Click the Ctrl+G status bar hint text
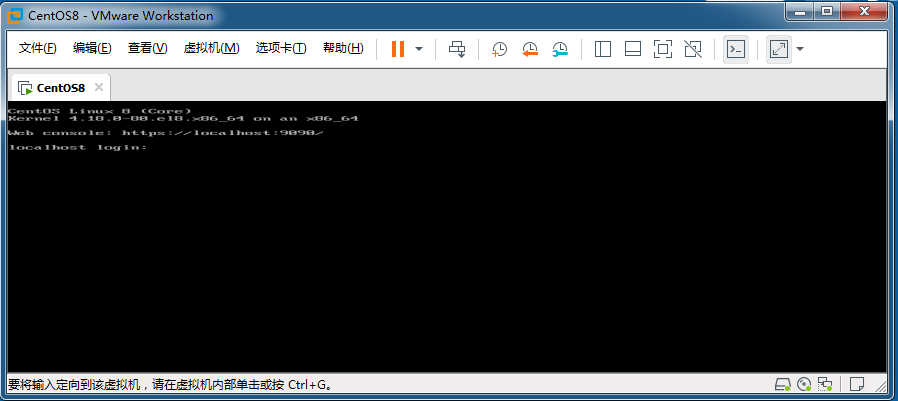Screen dimensions: 898x401 click(171, 384)
